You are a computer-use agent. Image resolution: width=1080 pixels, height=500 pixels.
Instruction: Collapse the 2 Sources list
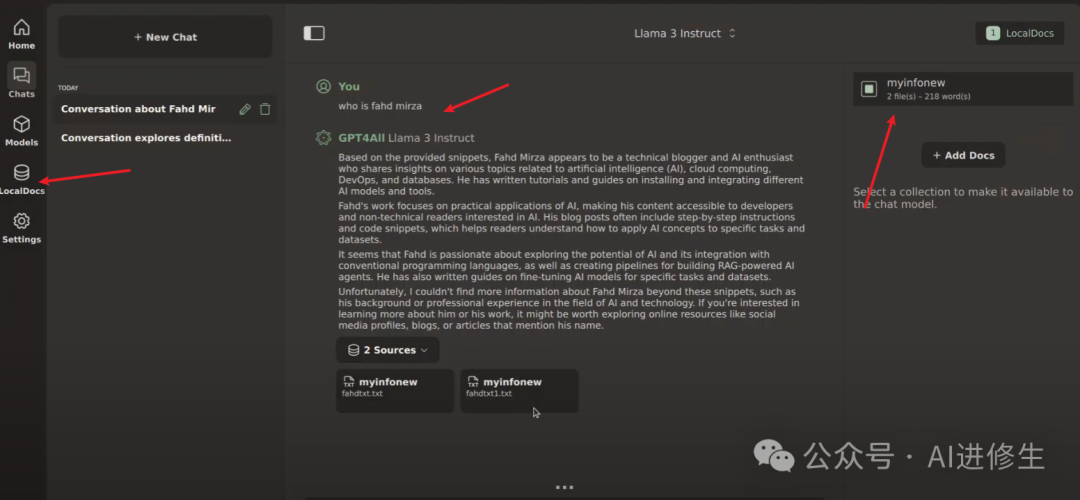pyautogui.click(x=388, y=350)
